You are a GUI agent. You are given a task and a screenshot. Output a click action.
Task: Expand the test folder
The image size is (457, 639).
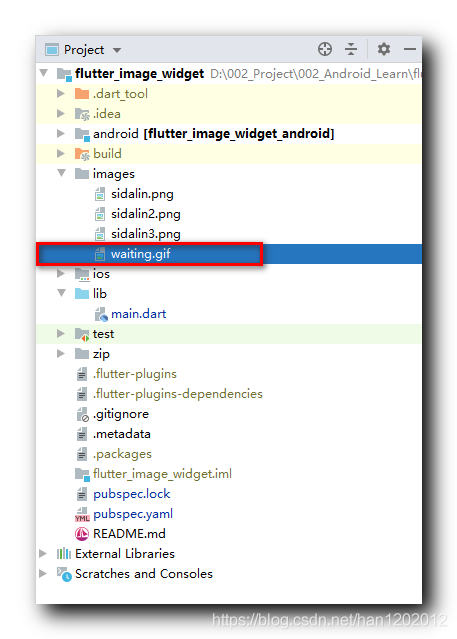(x=61, y=334)
